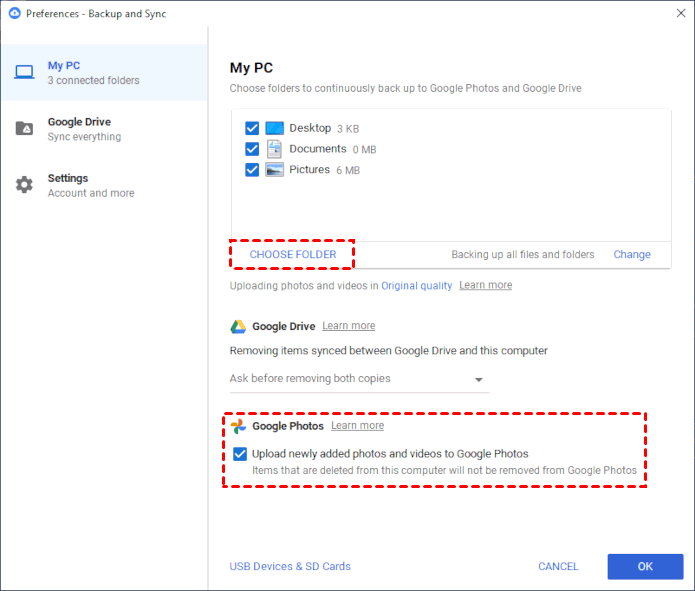695x591 pixels.
Task: Click the CHOOSE FOLDER button
Action: (x=292, y=255)
